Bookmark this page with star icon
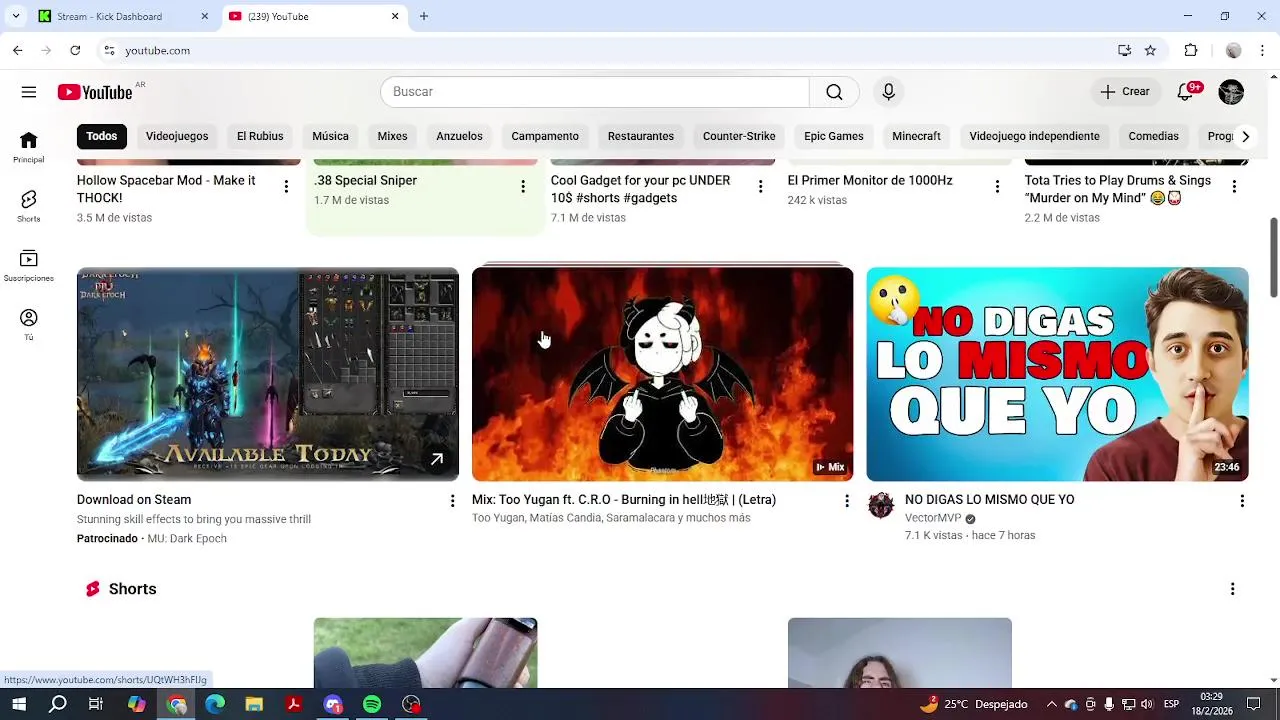 pyautogui.click(x=1150, y=50)
